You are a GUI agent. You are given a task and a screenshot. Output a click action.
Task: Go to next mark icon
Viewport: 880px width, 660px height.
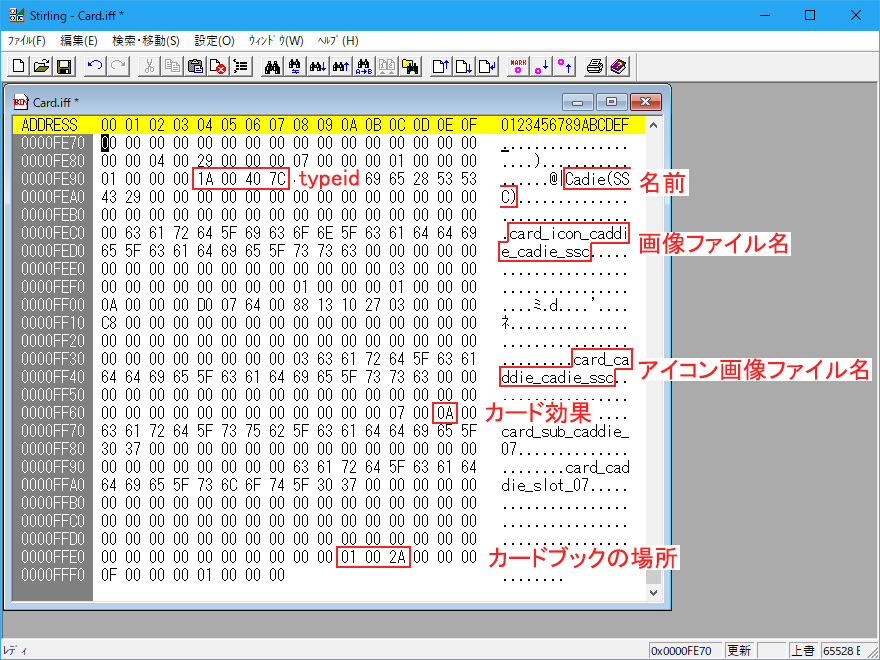point(541,66)
